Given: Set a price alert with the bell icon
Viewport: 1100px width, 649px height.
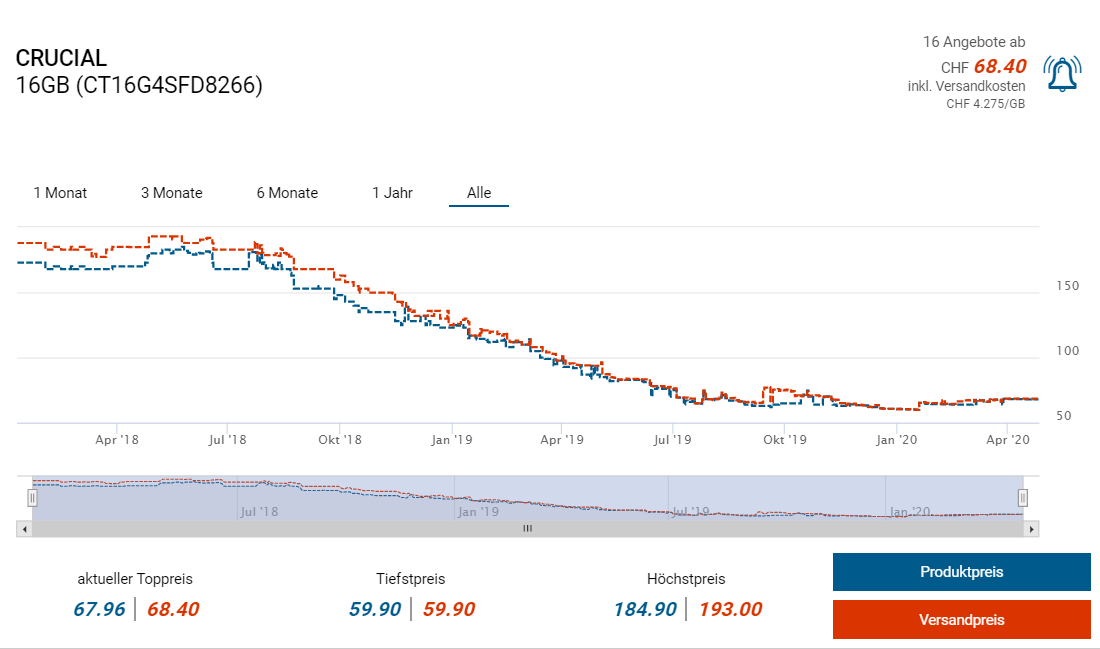Looking at the screenshot, I should [1062, 74].
